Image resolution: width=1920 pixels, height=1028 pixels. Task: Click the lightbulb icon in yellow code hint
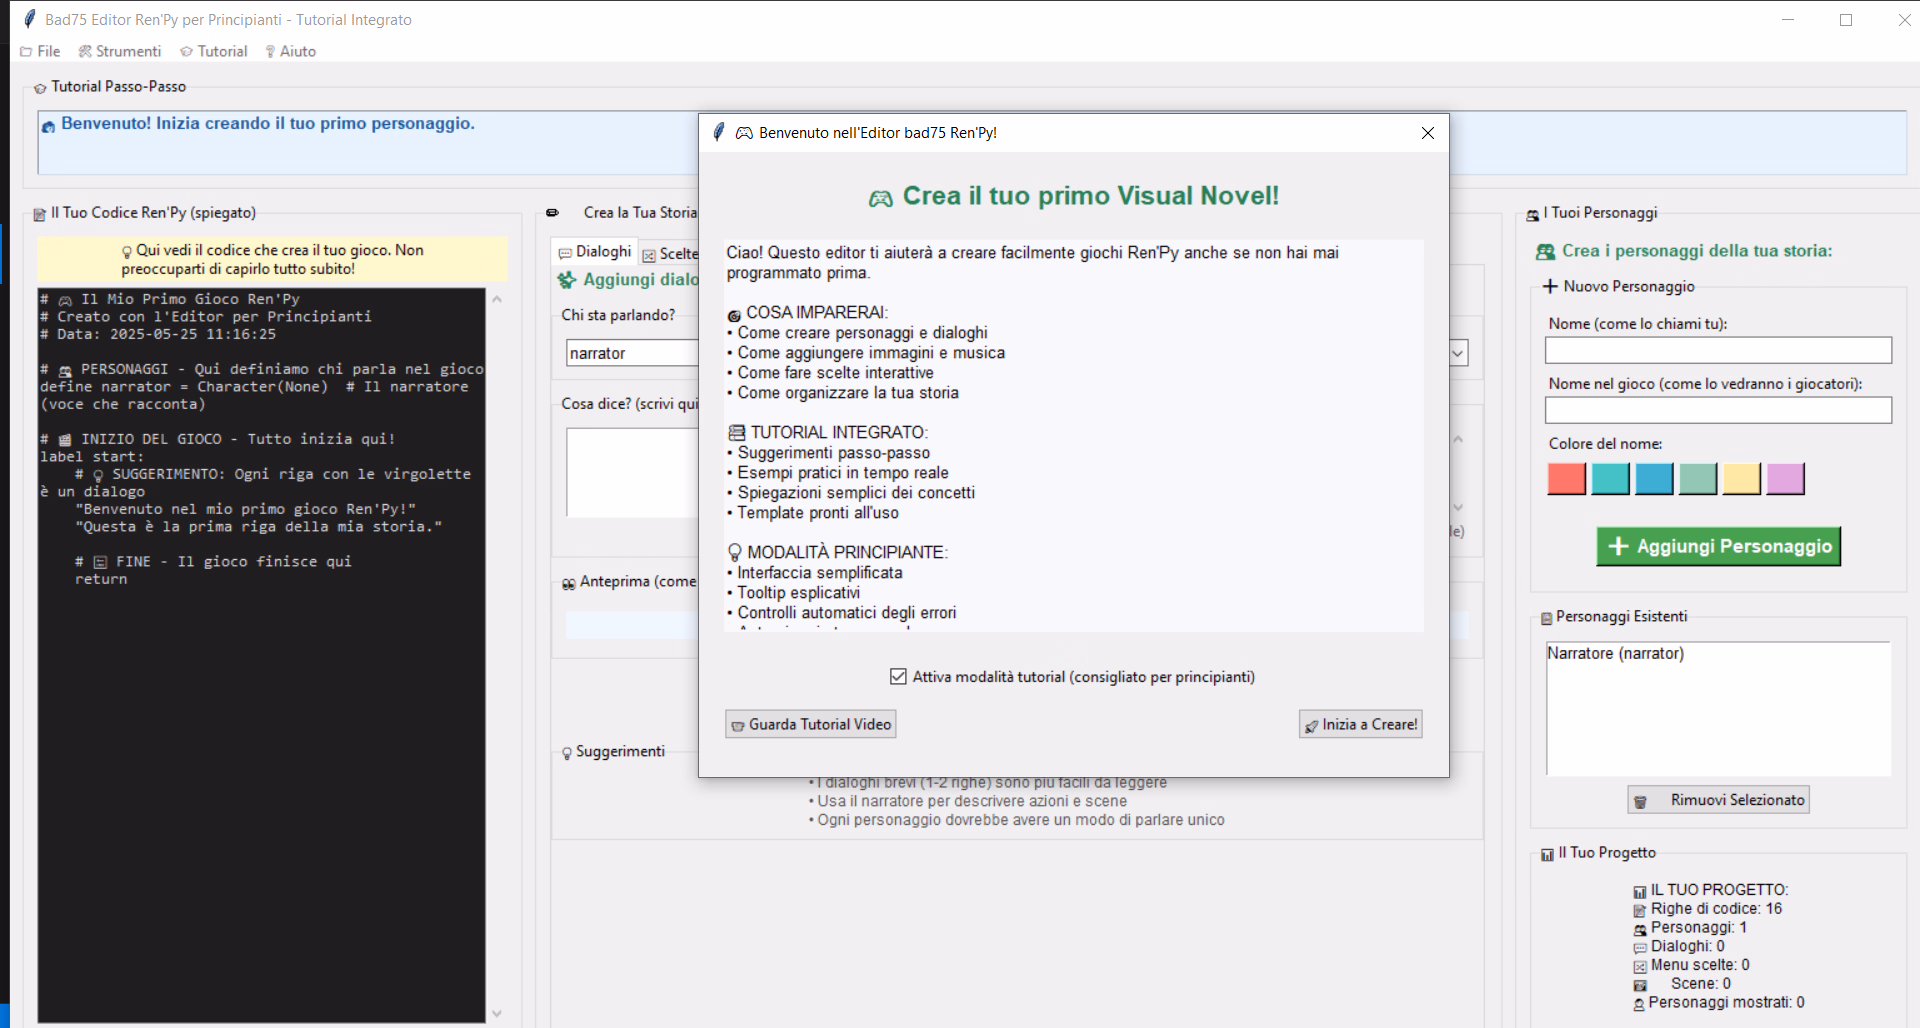click(127, 252)
